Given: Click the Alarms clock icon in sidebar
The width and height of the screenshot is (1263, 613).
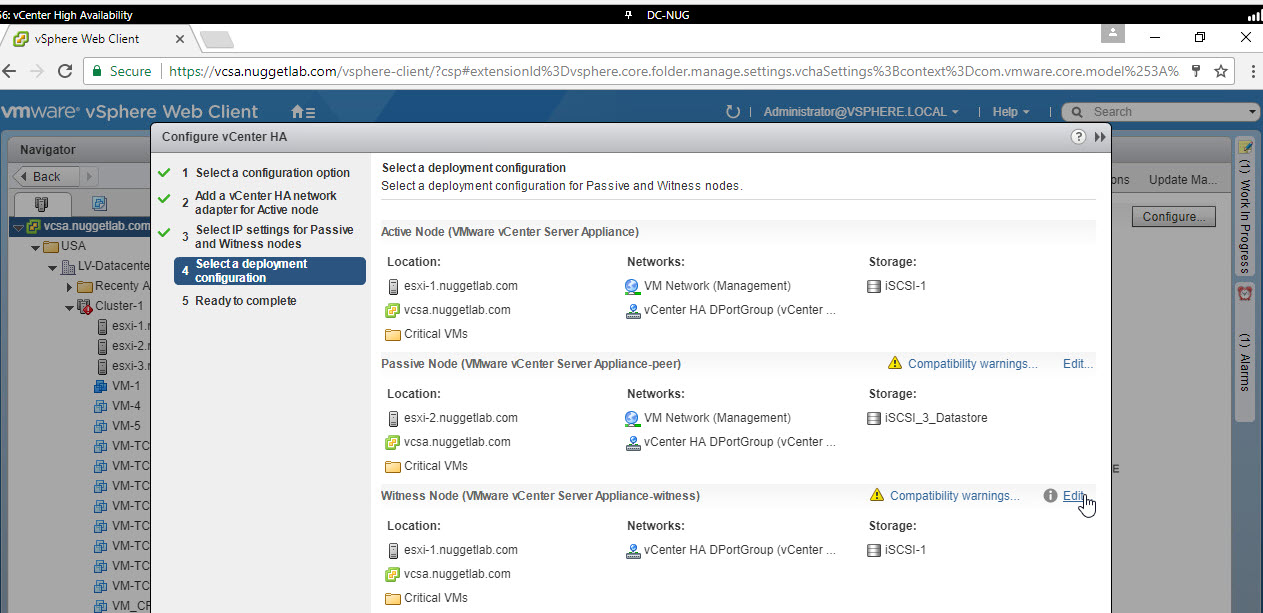Looking at the screenshot, I should 1245,293.
